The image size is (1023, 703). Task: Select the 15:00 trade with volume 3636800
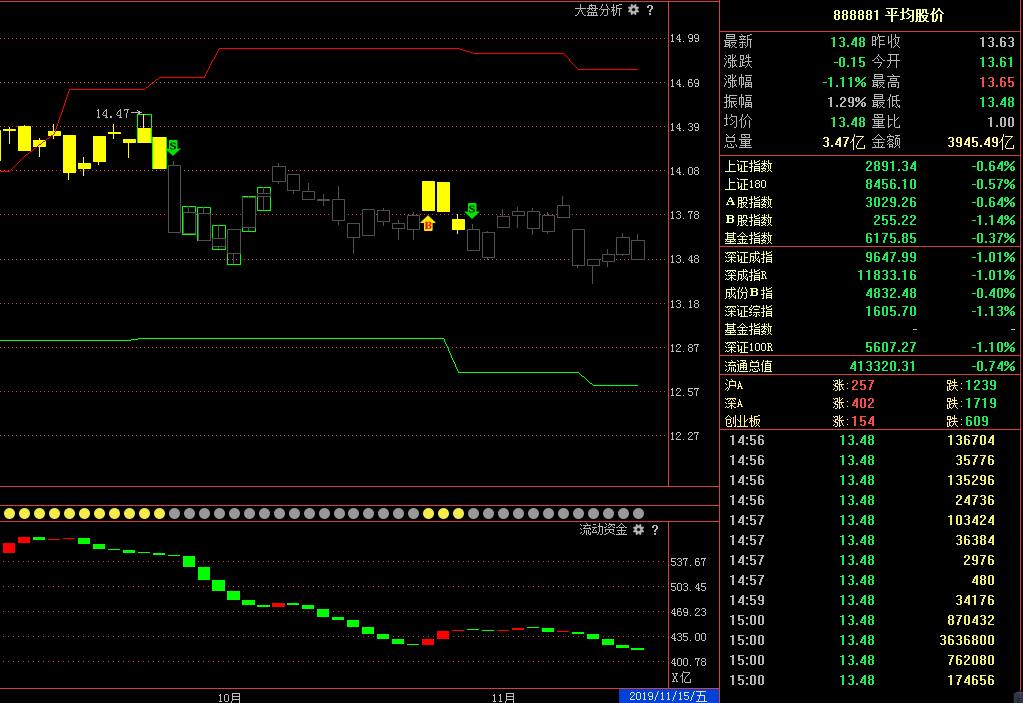click(x=870, y=640)
